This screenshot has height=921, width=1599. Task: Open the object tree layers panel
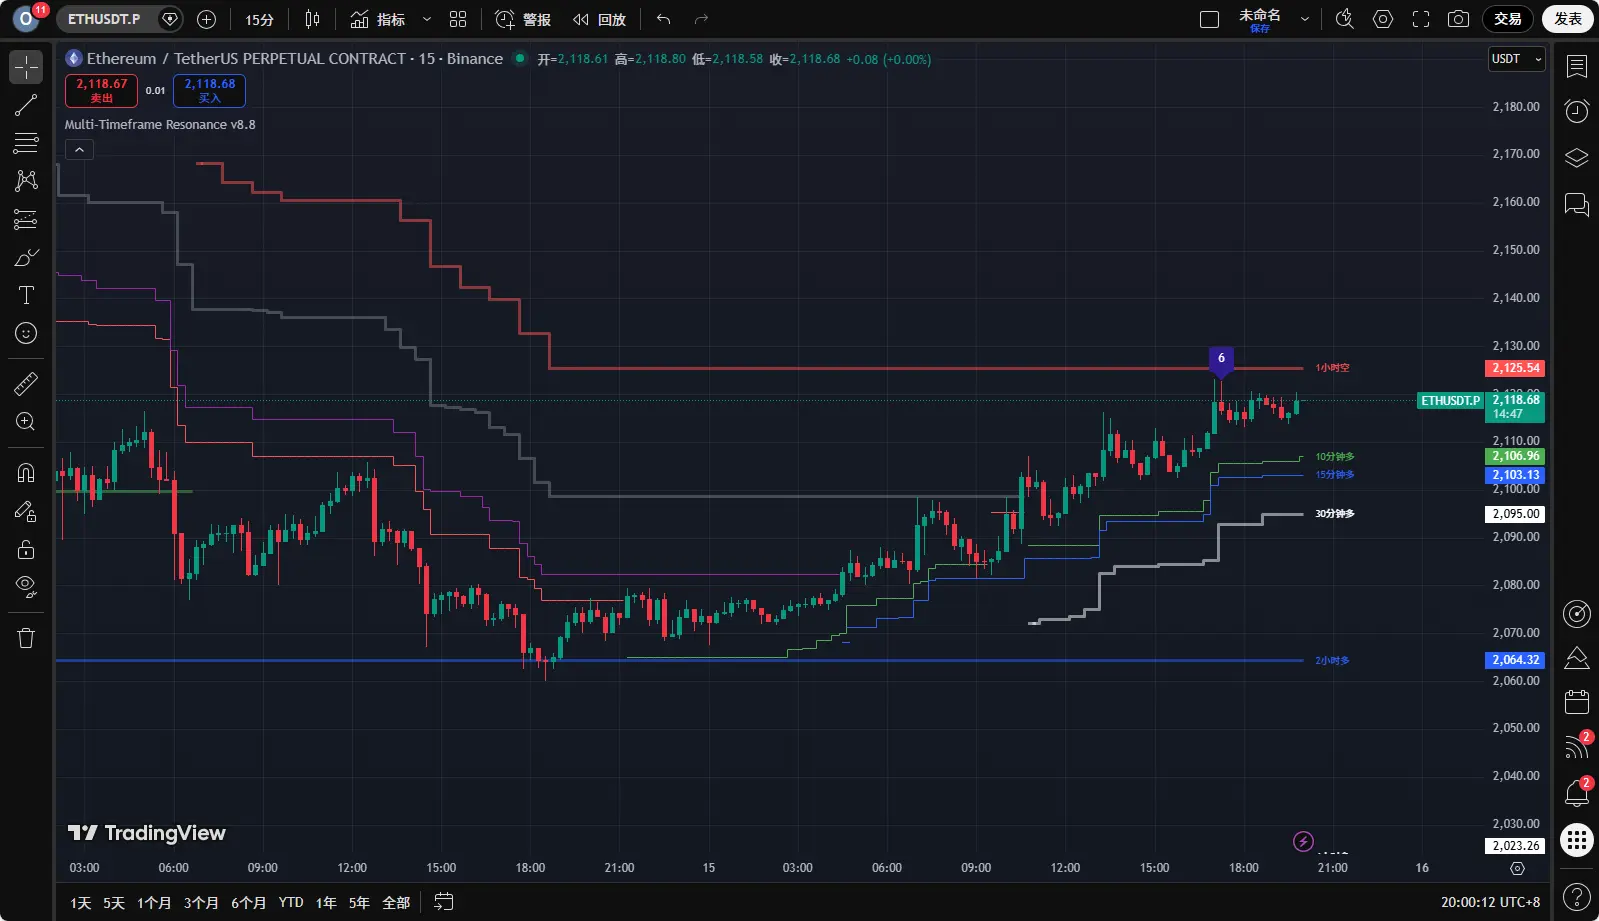tap(1577, 158)
